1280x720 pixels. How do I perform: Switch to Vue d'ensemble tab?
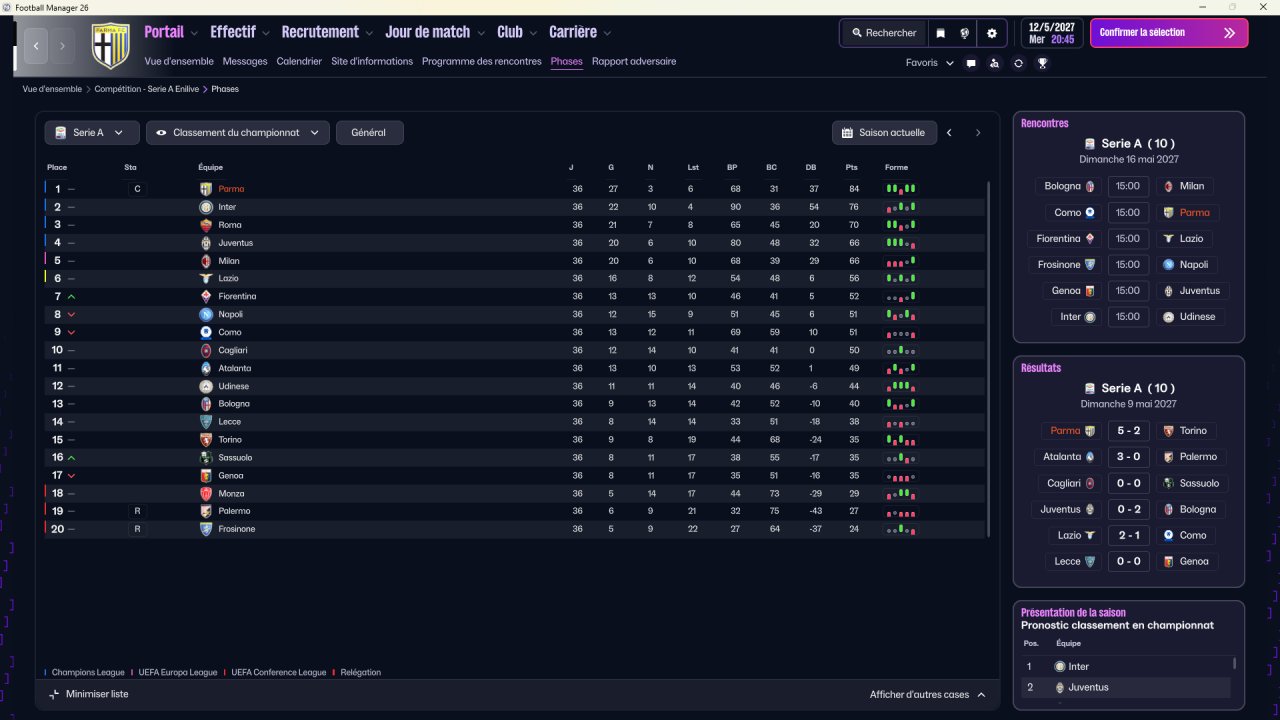(179, 62)
